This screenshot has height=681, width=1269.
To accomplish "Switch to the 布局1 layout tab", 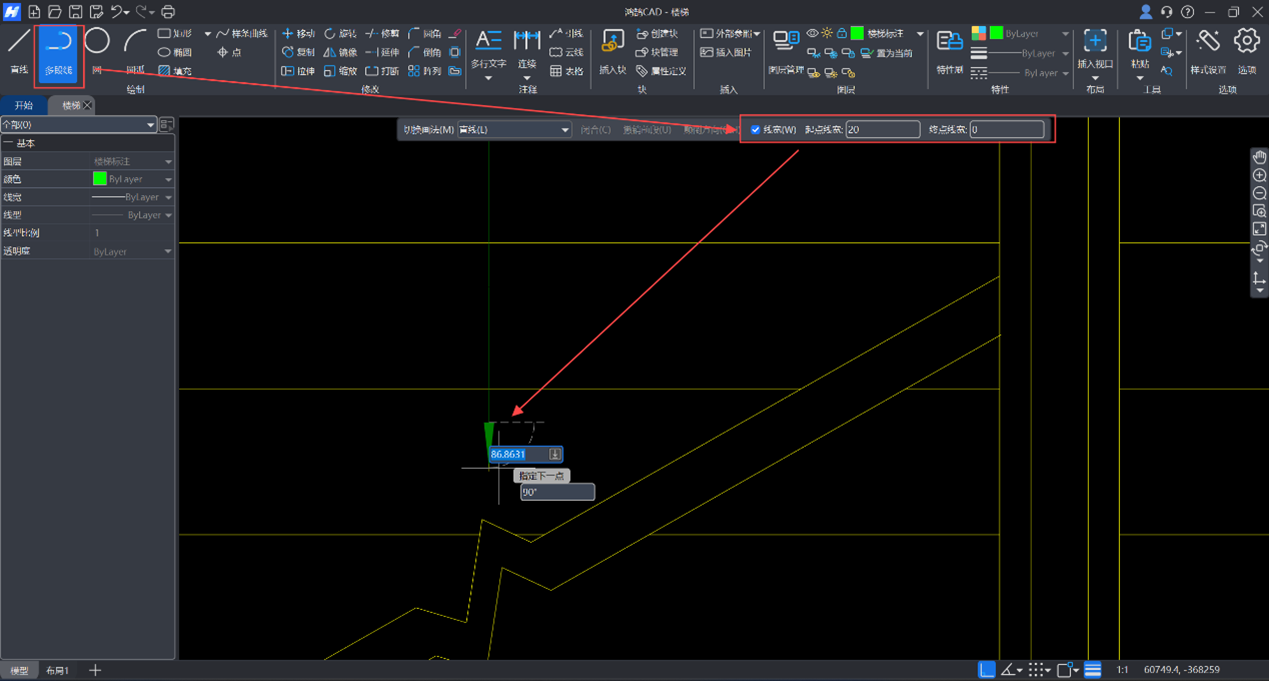I will tap(57, 670).
